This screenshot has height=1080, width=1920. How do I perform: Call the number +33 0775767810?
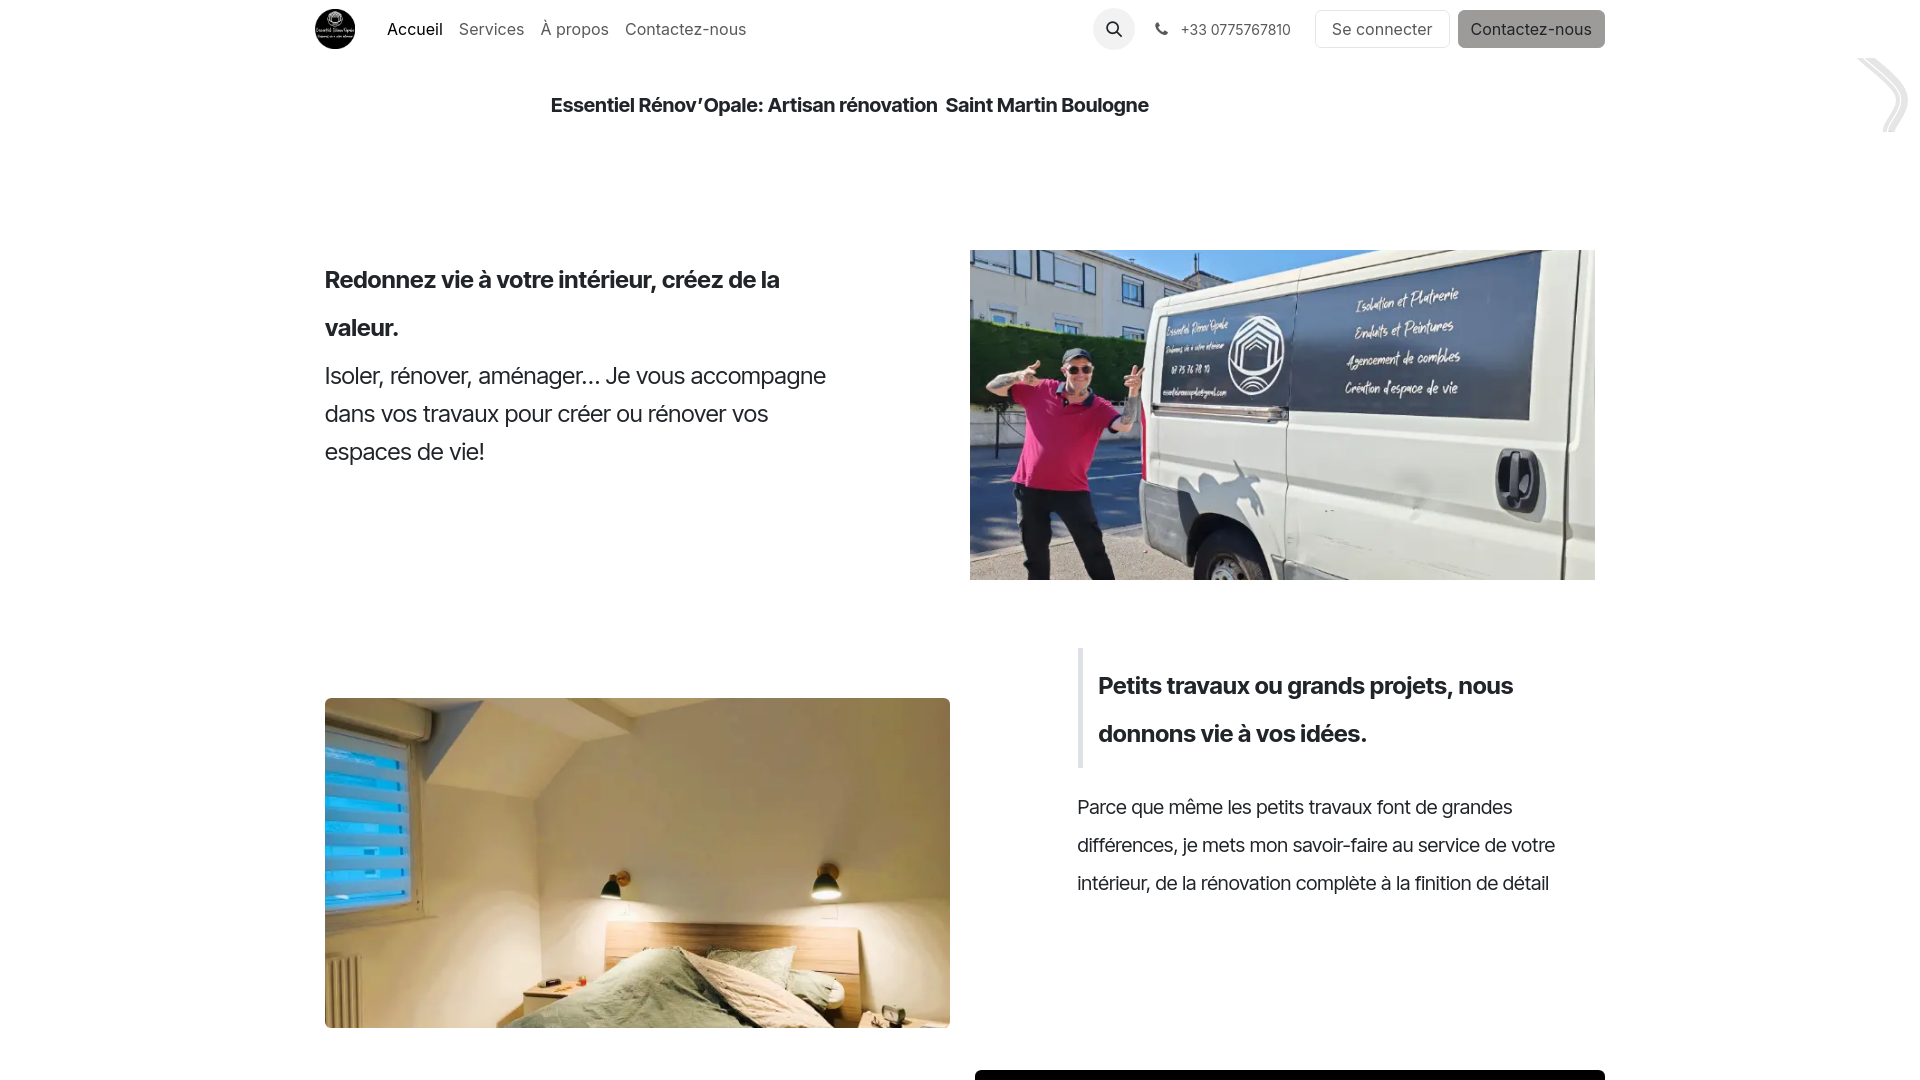click(x=1235, y=30)
